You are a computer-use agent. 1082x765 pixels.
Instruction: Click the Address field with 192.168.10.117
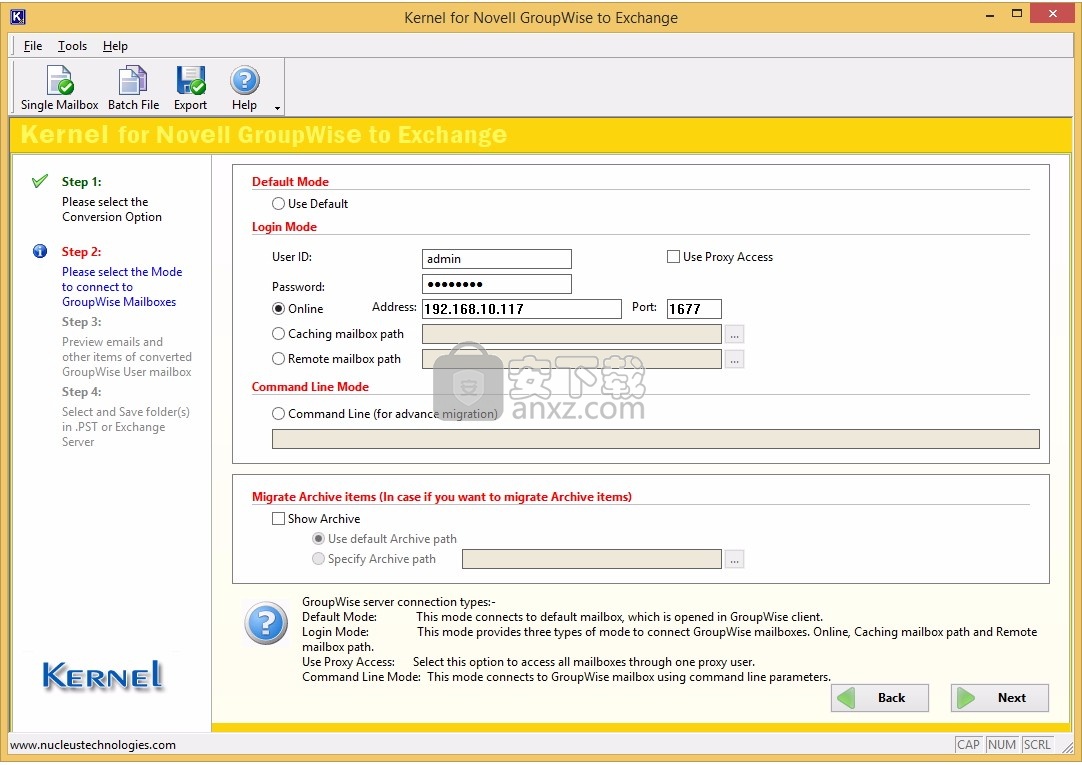521,309
